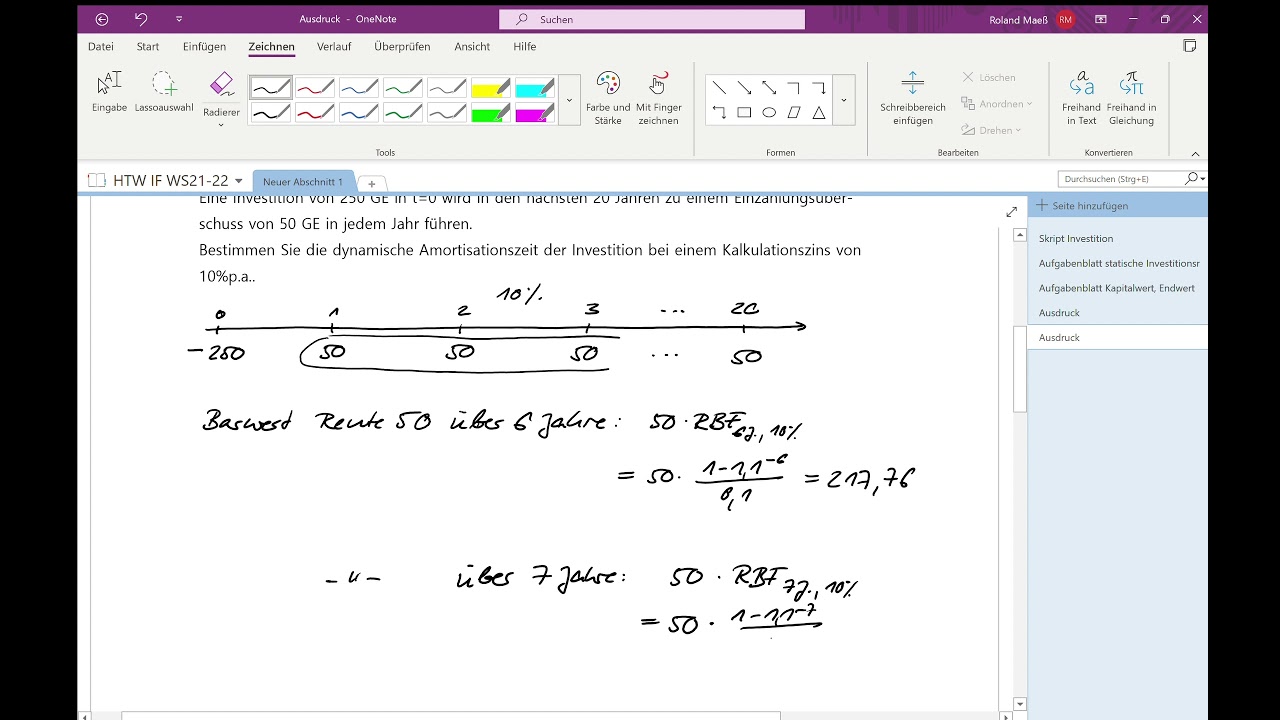
Task: Open Quick Access Toolbar customize arrow
Action: (179, 19)
